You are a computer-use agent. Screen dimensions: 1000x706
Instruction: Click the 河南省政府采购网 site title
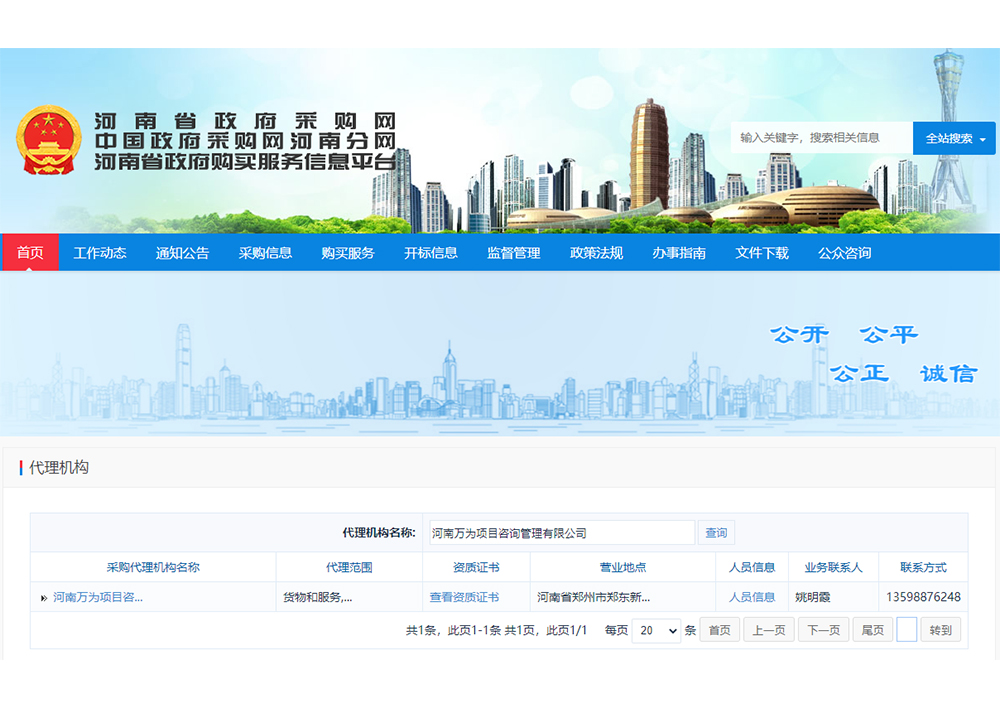(246, 121)
